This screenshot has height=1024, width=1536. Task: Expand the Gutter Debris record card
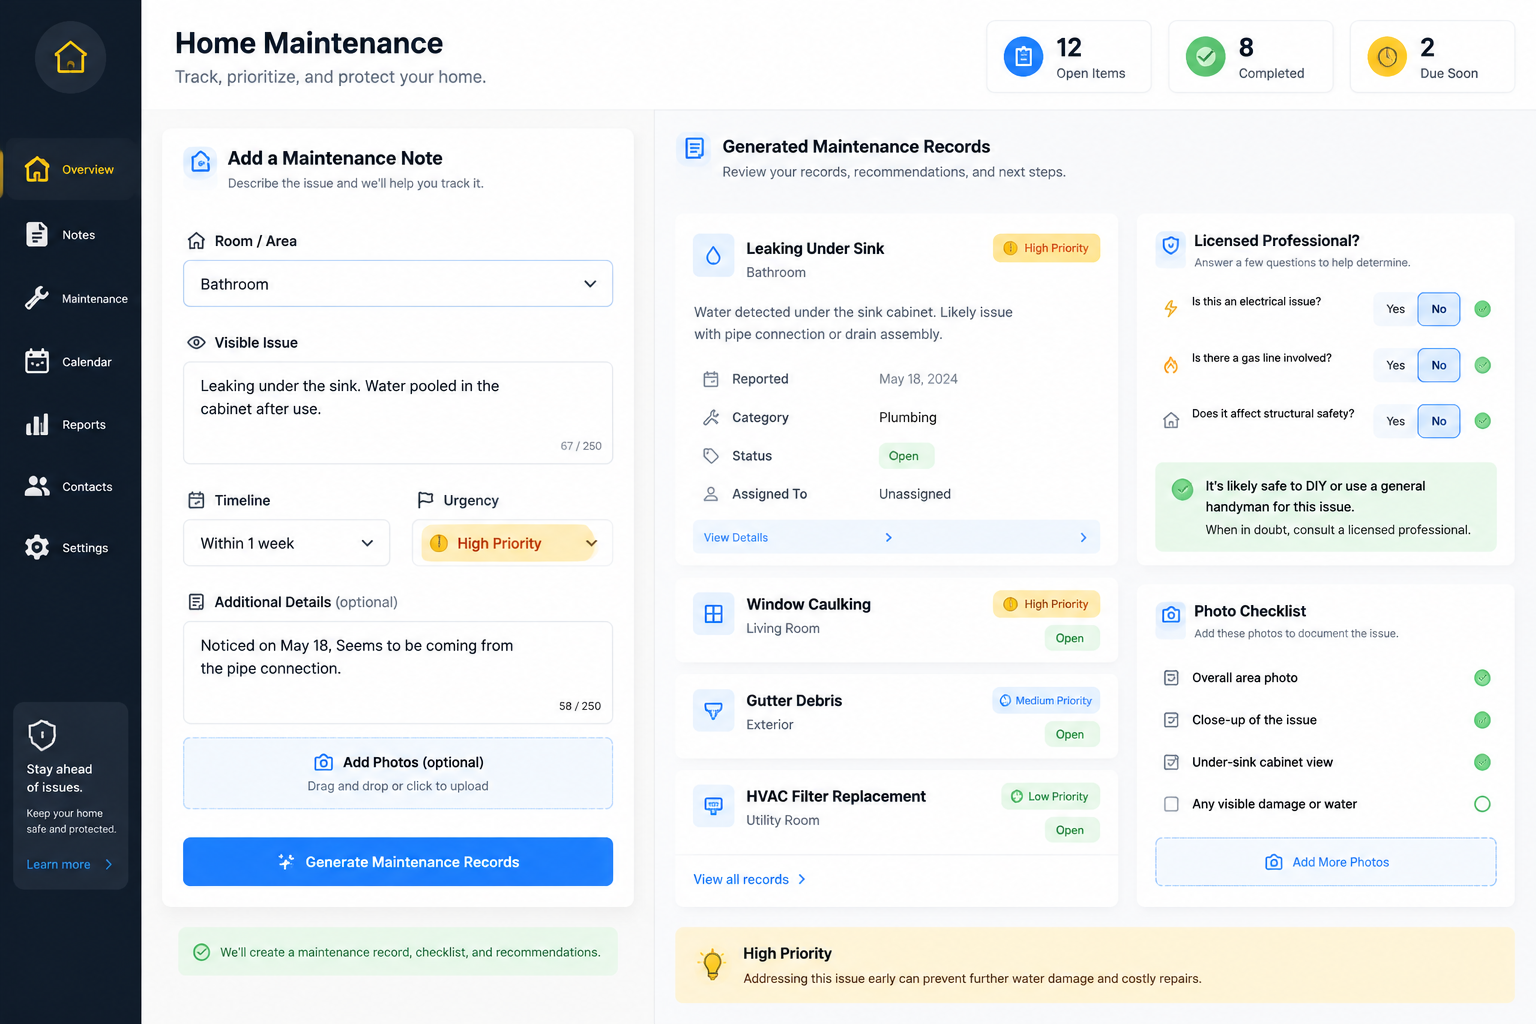pos(896,716)
